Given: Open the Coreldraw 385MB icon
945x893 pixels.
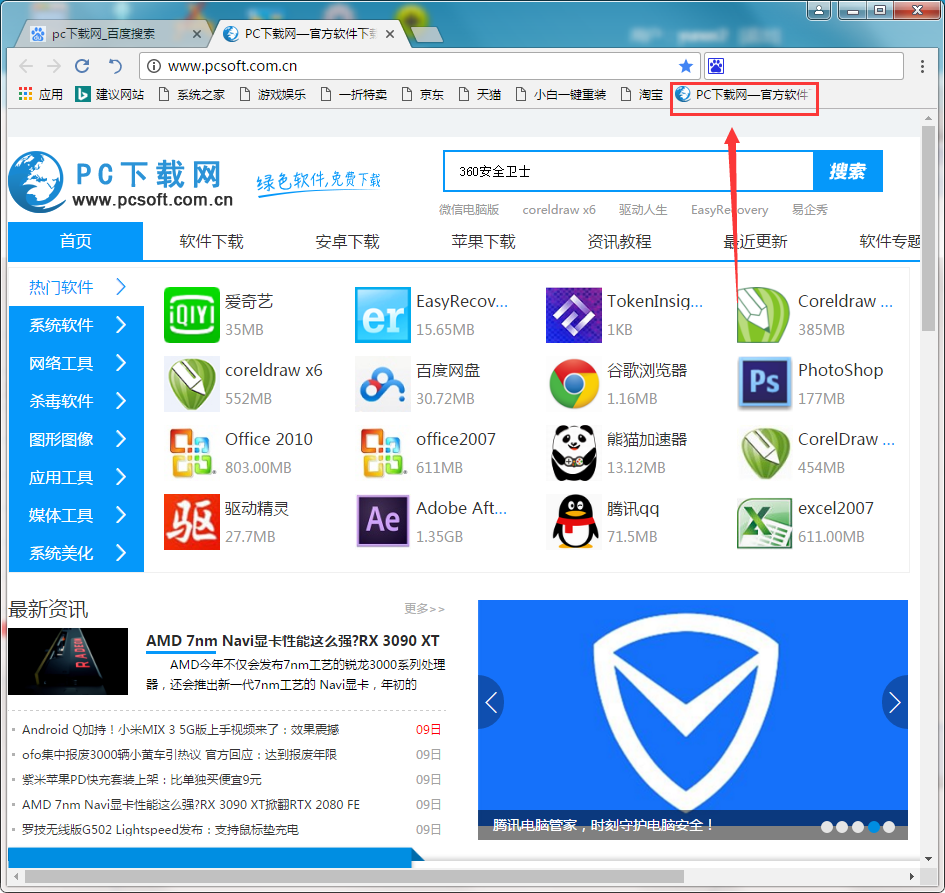Looking at the screenshot, I should pyautogui.click(x=764, y=315).
